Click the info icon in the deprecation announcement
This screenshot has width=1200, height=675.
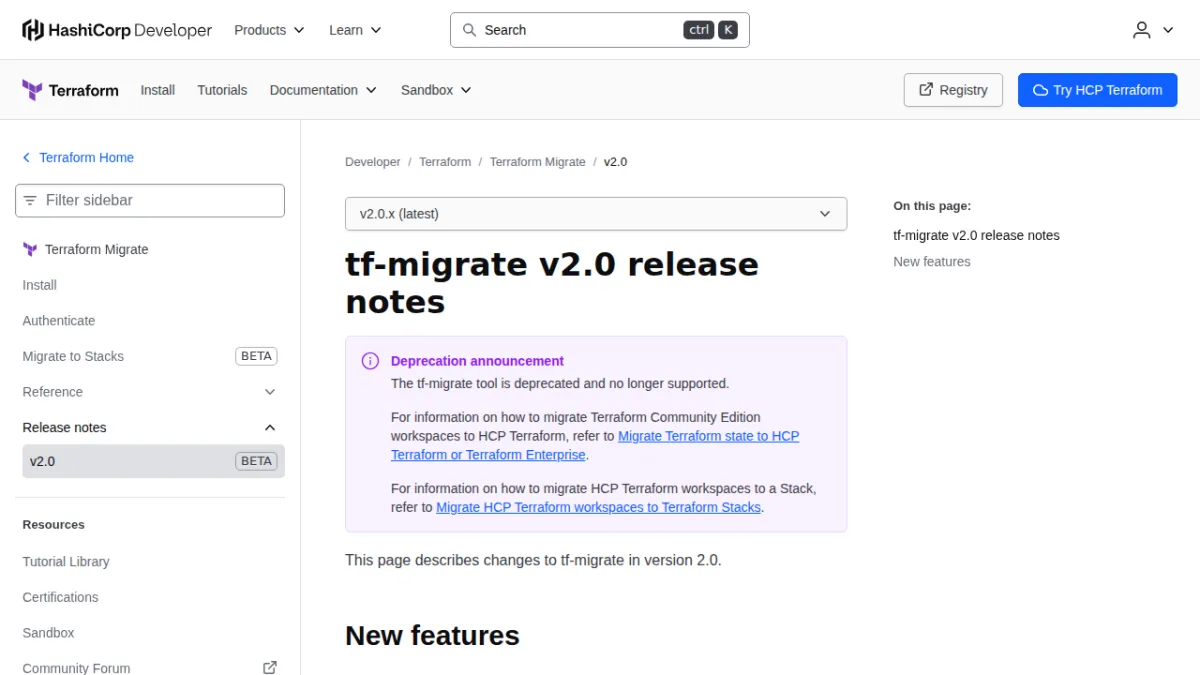coord(370,361)
